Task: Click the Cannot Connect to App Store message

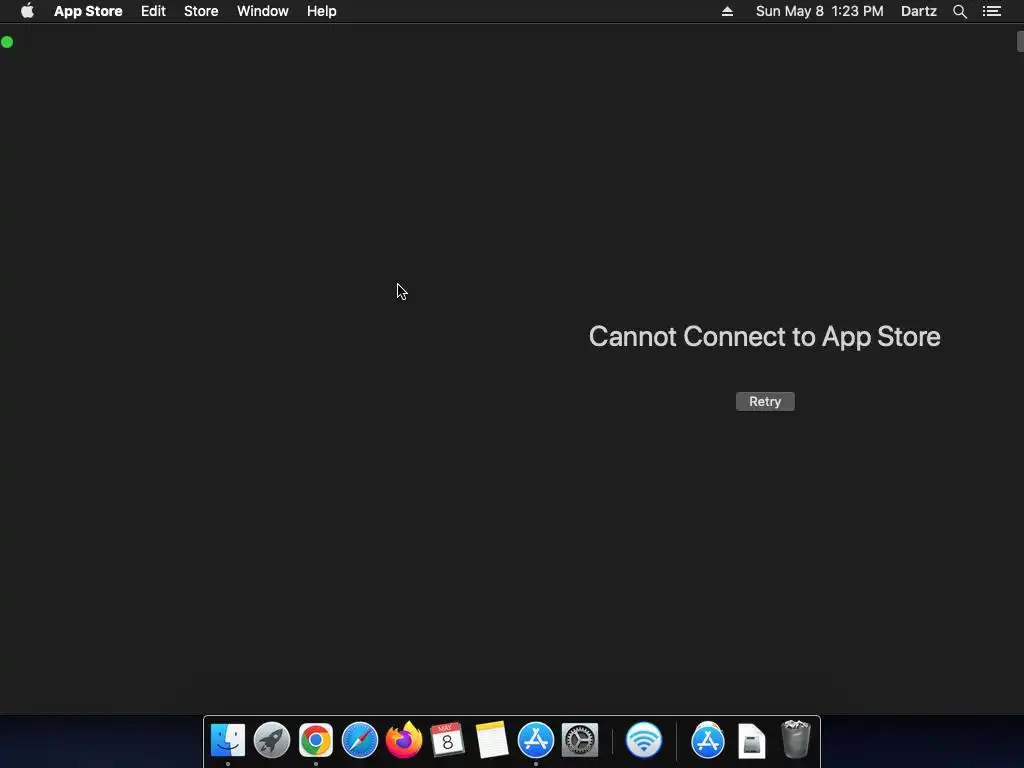Action: [x=765, y=337]
